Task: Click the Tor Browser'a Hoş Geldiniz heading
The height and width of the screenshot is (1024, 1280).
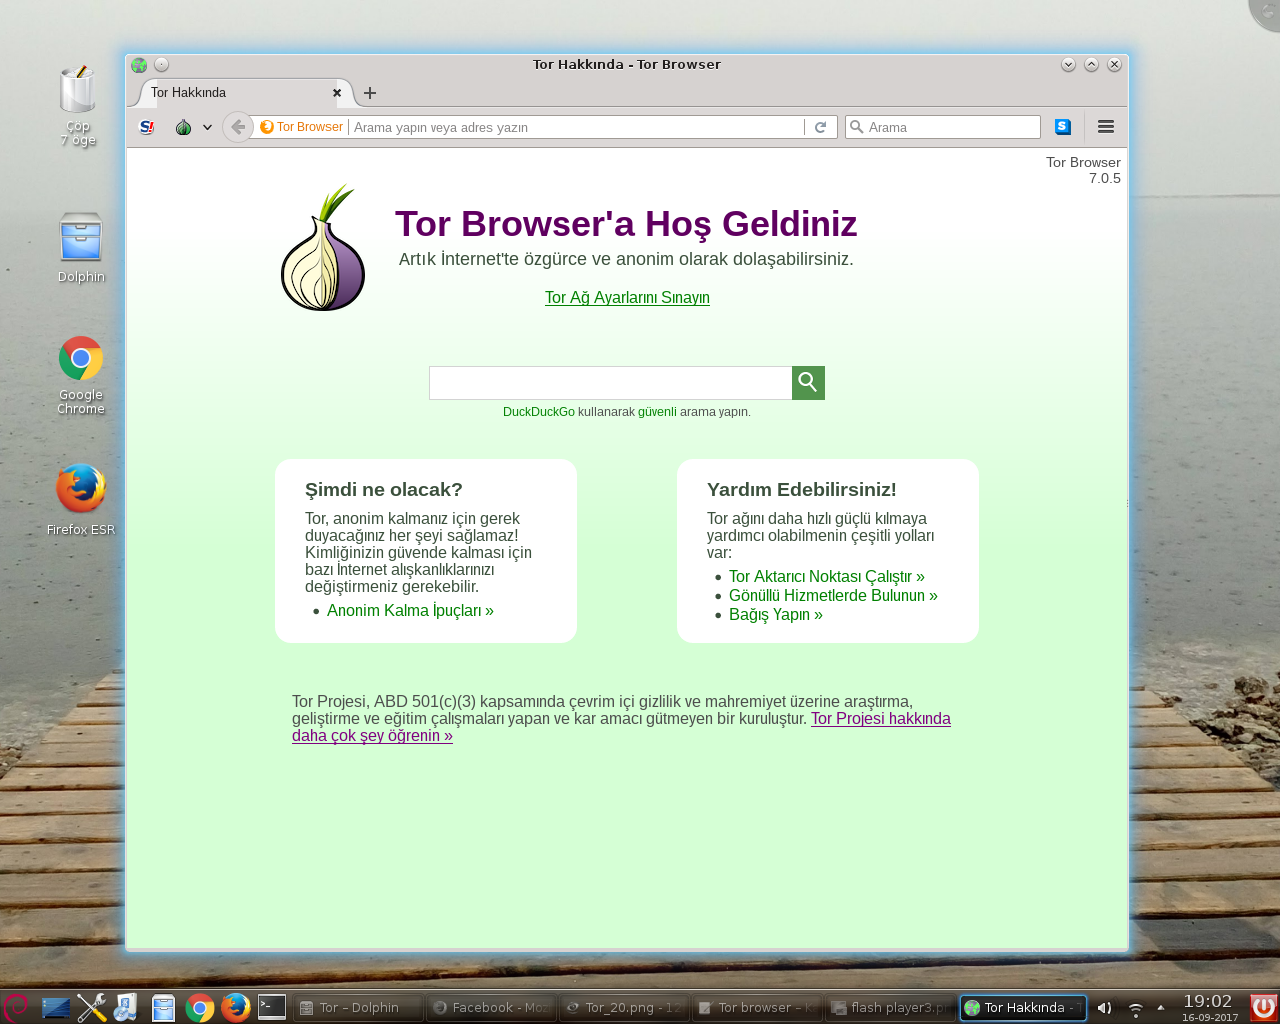Action: click(626, 224)
